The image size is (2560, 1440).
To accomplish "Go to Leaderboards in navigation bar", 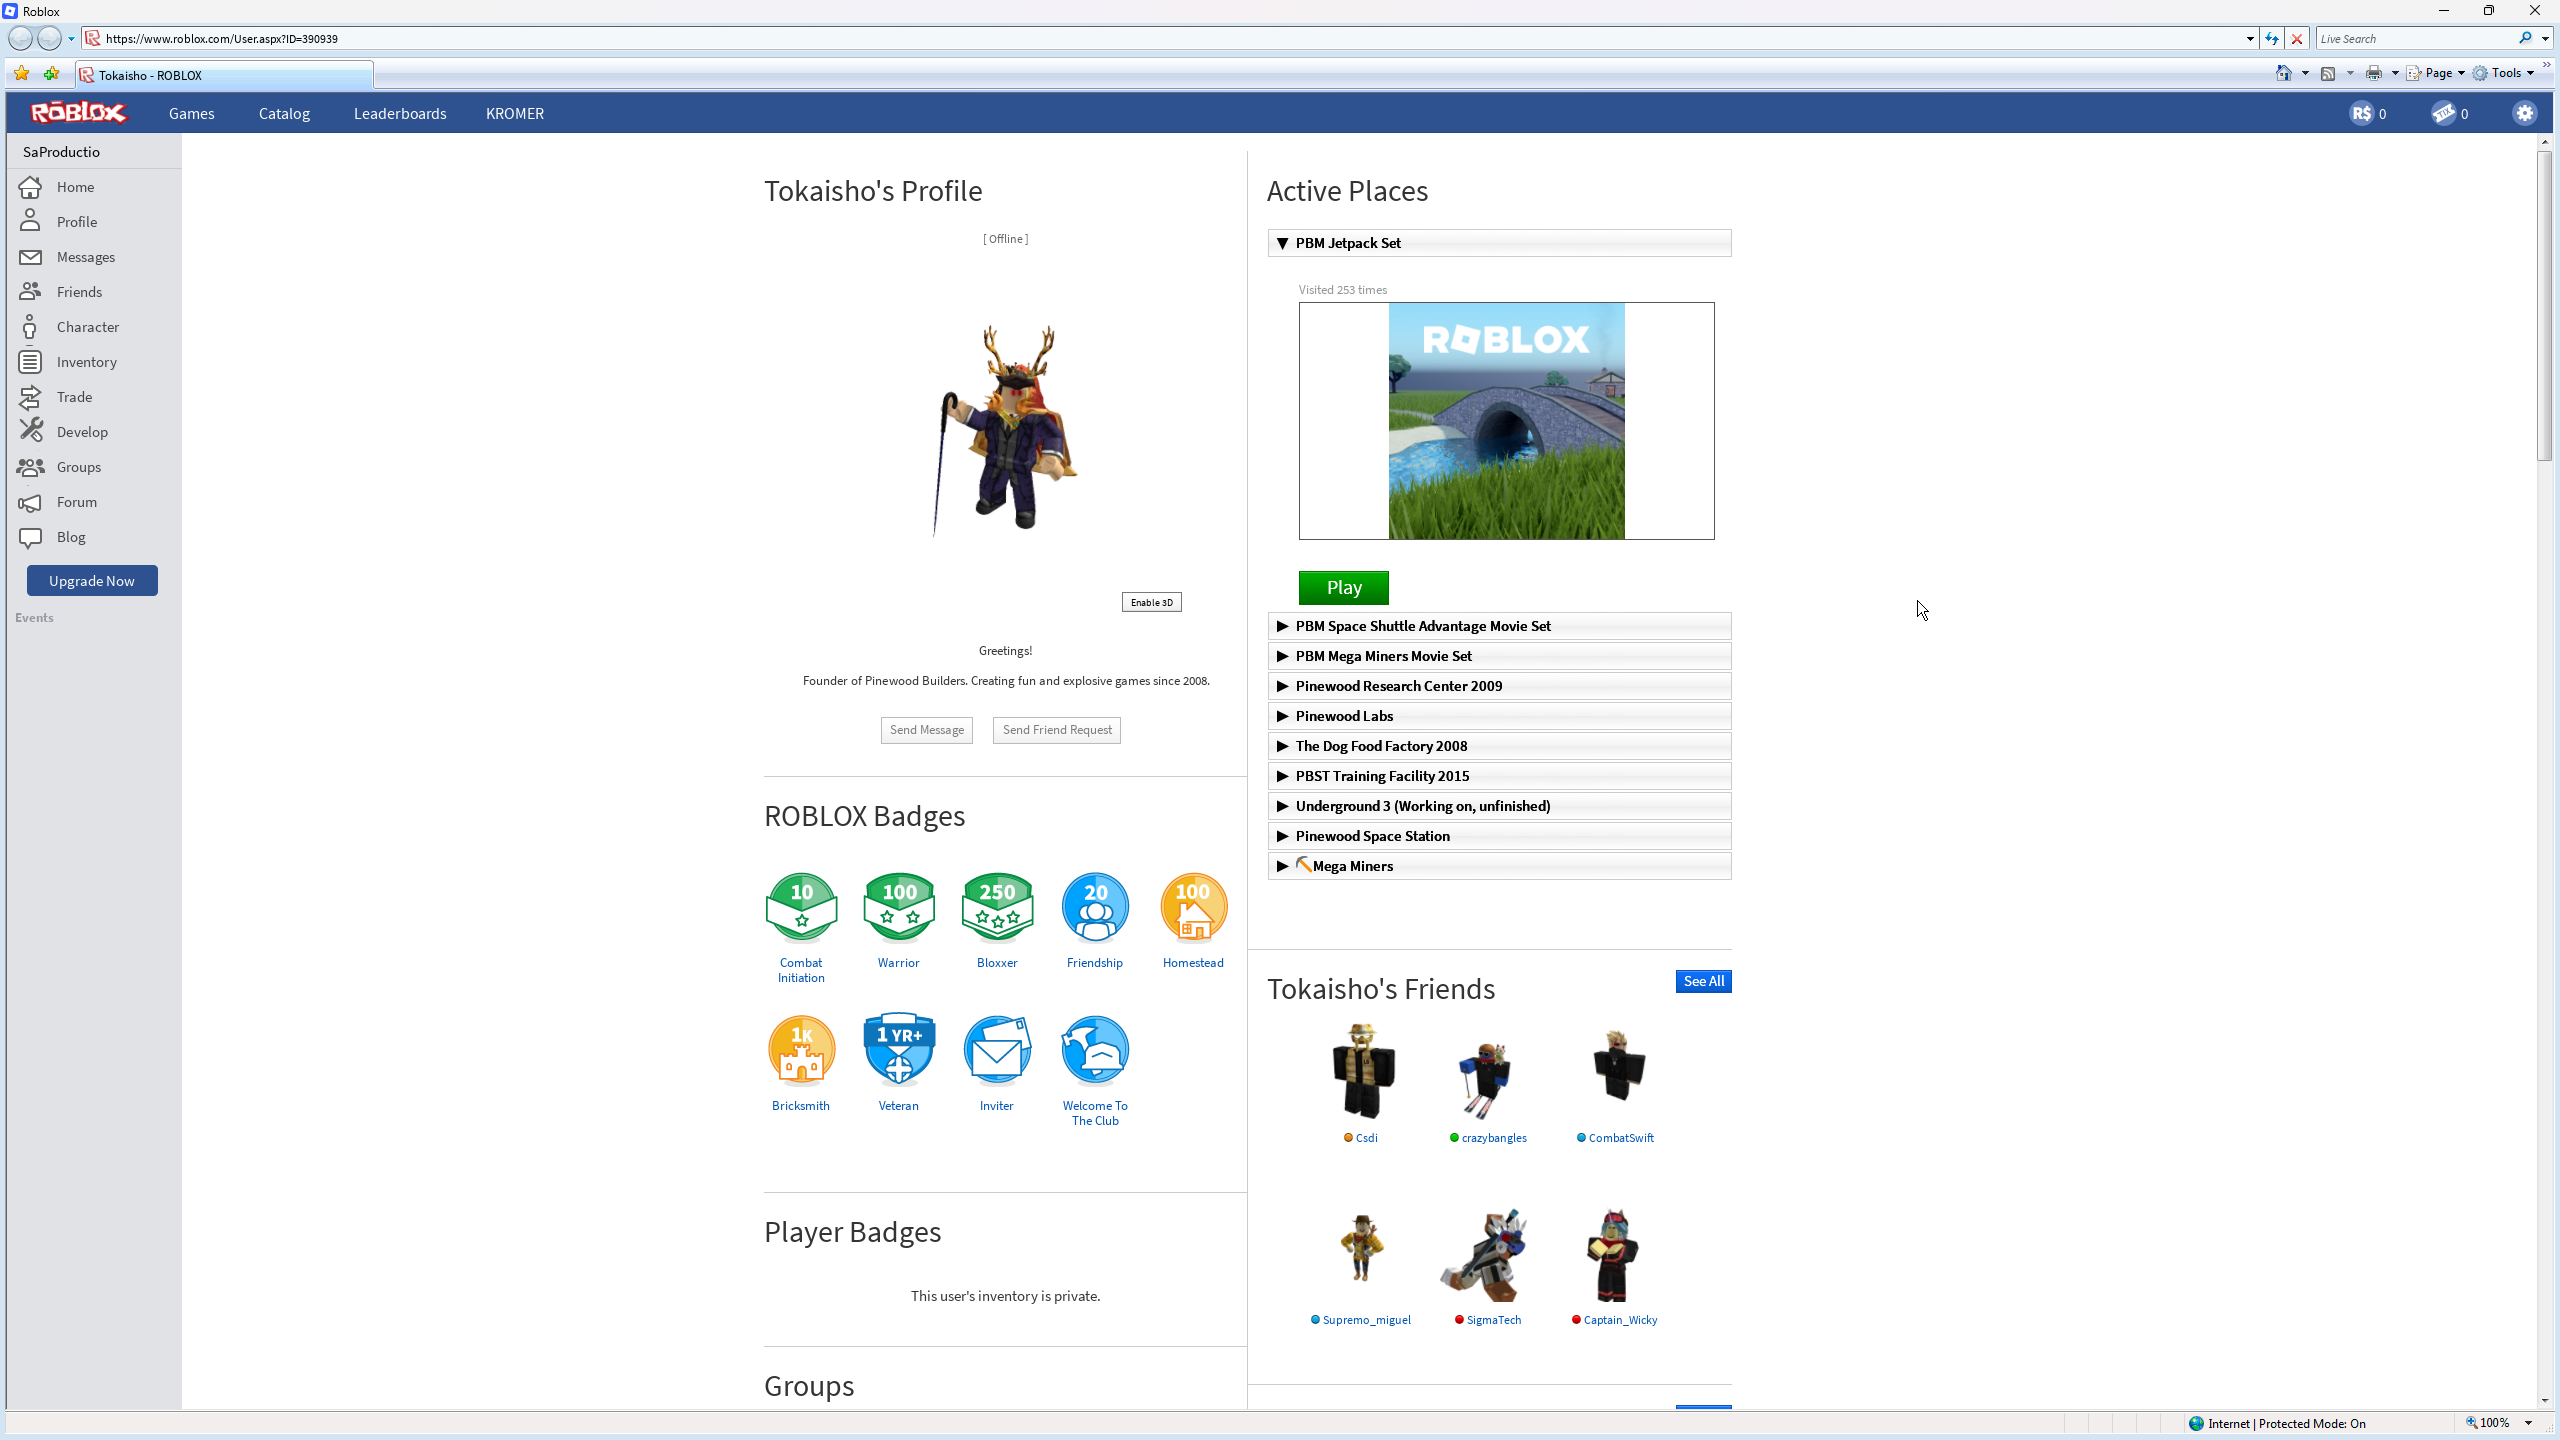I will pos(400,113).
